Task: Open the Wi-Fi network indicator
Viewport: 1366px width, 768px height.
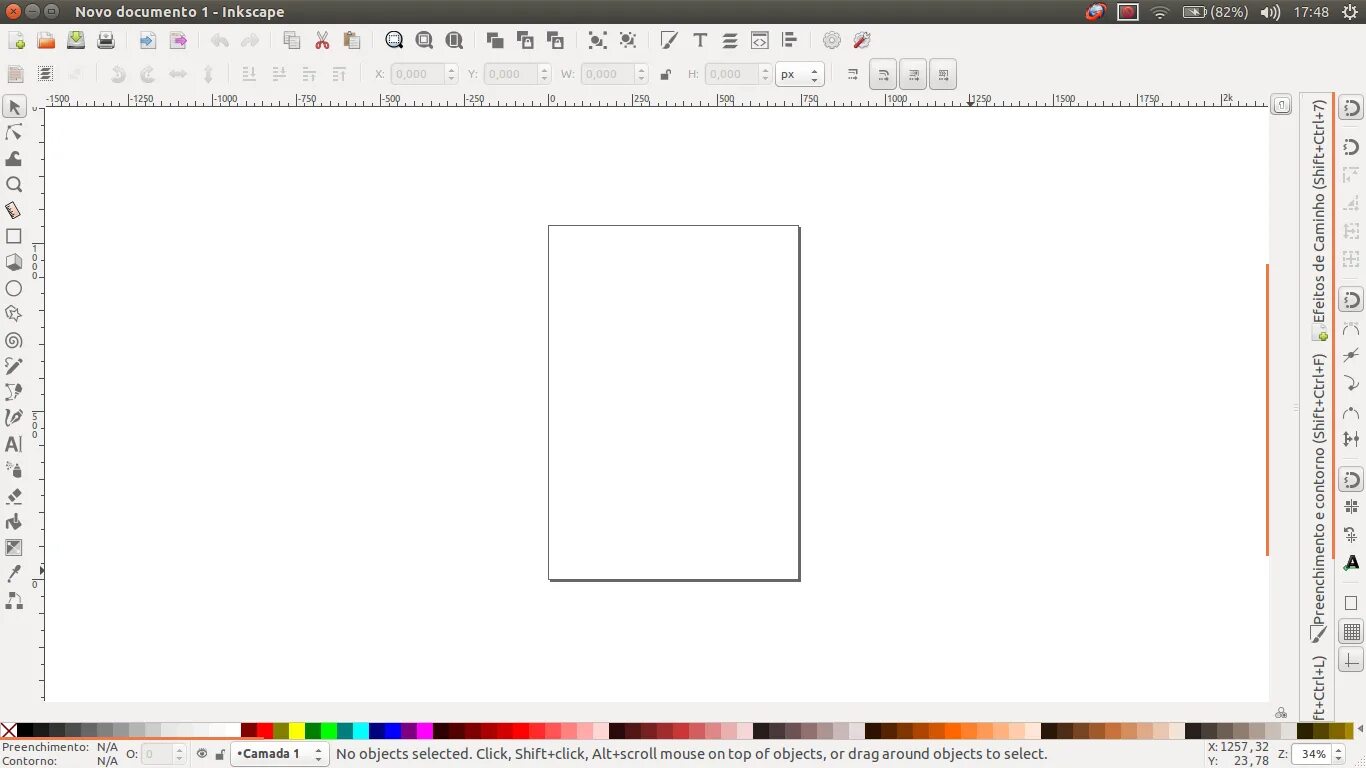Action: [x=1160, y=12]
